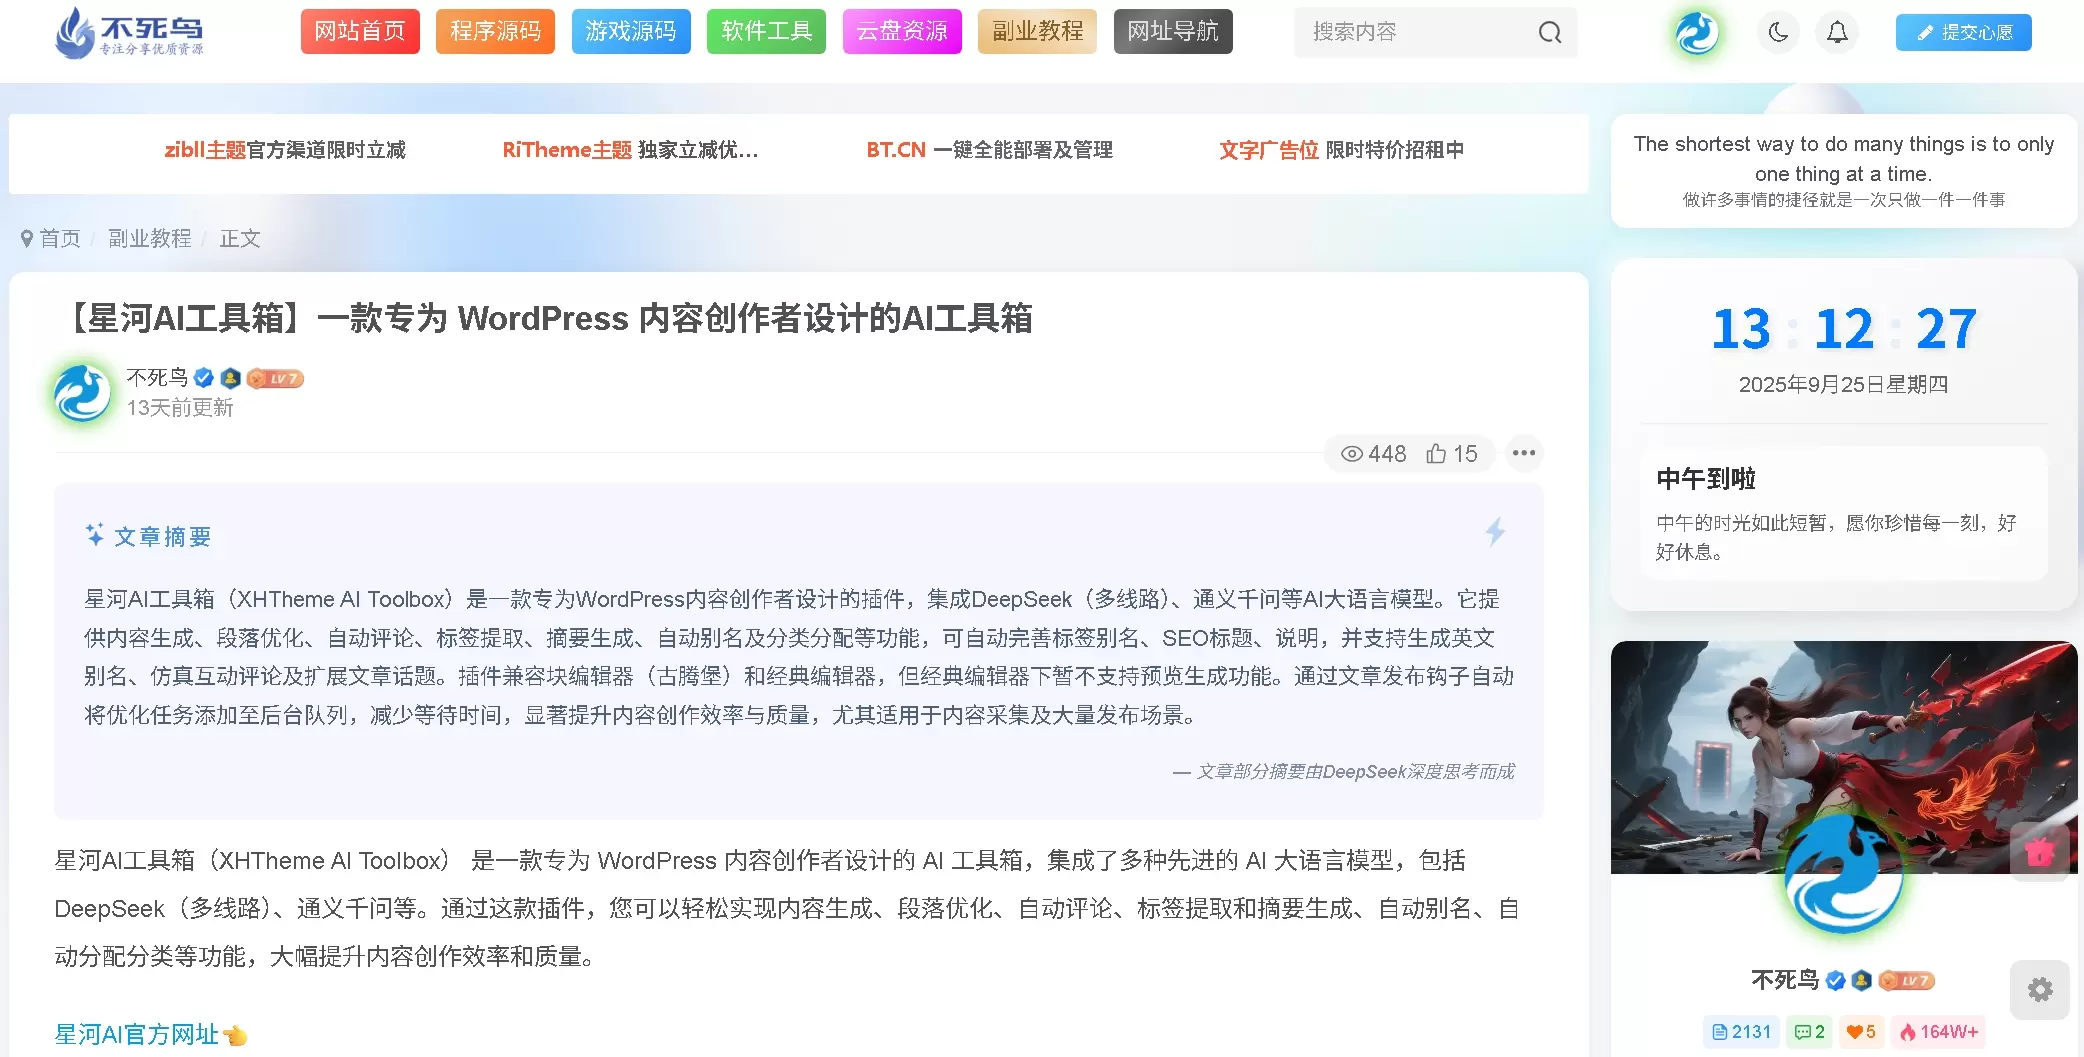Click the search magnifier icon

pos(1550,33)
